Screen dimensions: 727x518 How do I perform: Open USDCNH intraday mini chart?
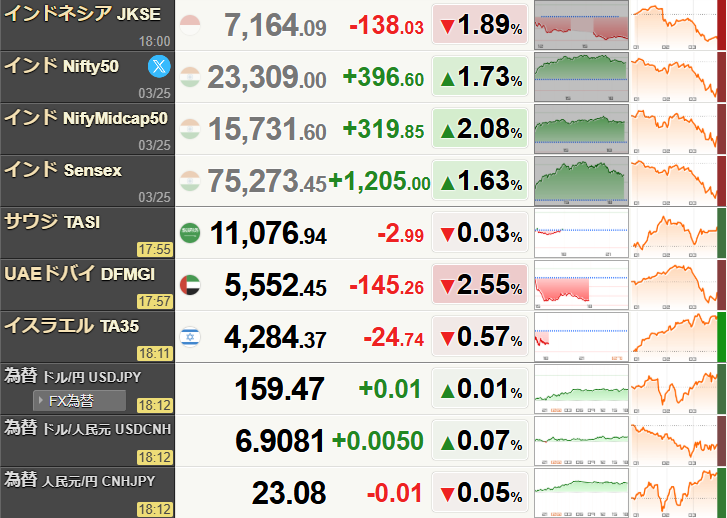point(581,441)
